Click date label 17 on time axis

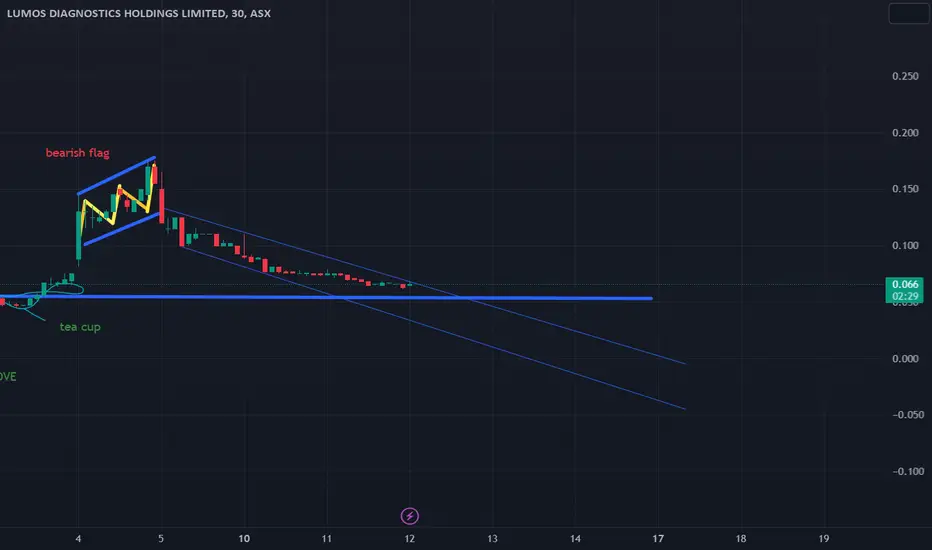[658, 539]
